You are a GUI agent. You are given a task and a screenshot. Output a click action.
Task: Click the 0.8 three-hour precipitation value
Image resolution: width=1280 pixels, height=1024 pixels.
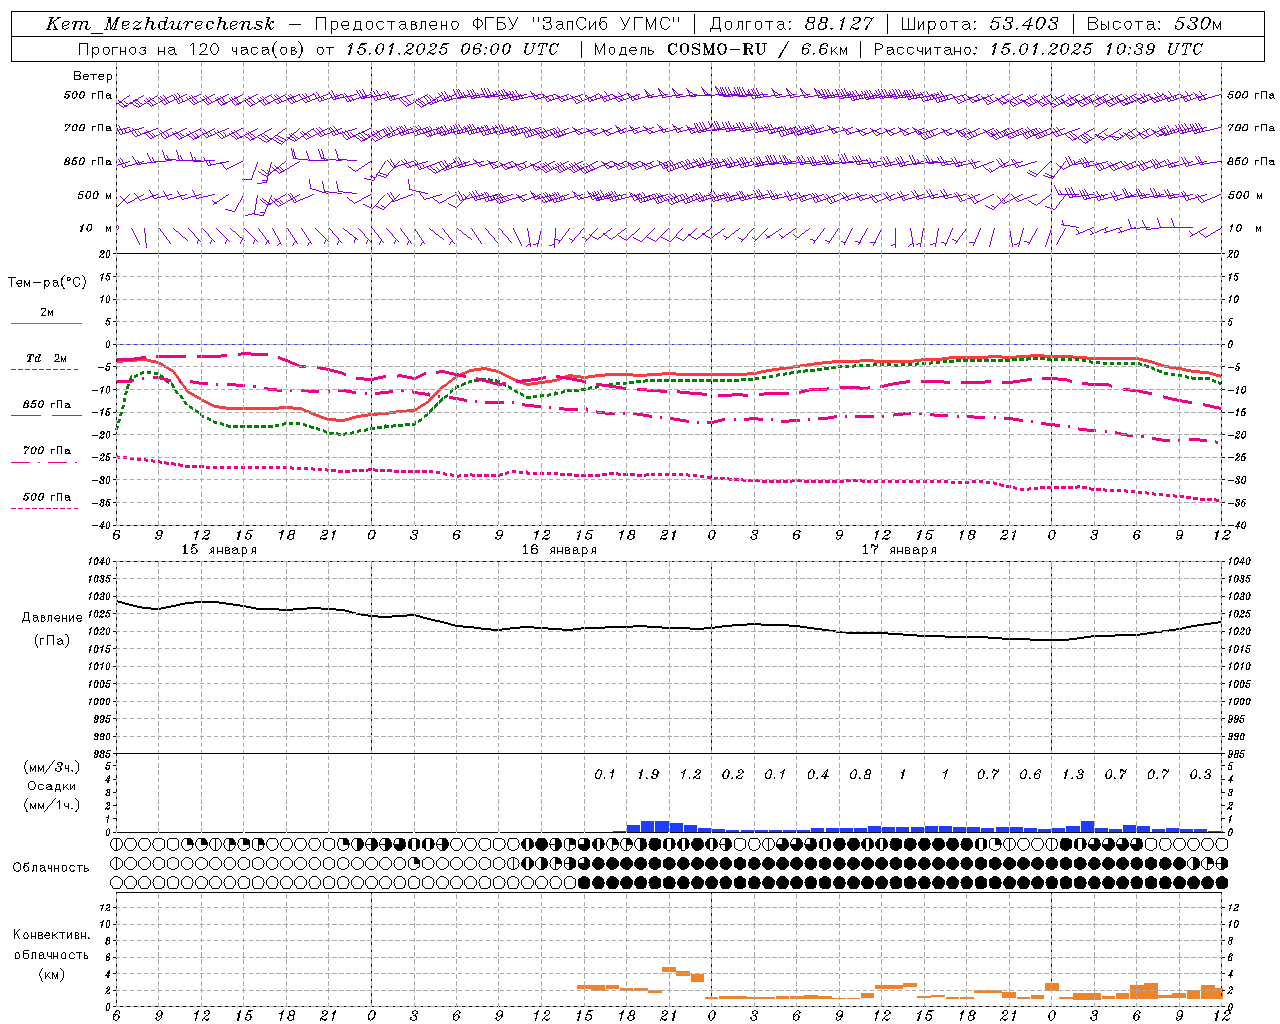pyautogui.click(x=860, y=775)
